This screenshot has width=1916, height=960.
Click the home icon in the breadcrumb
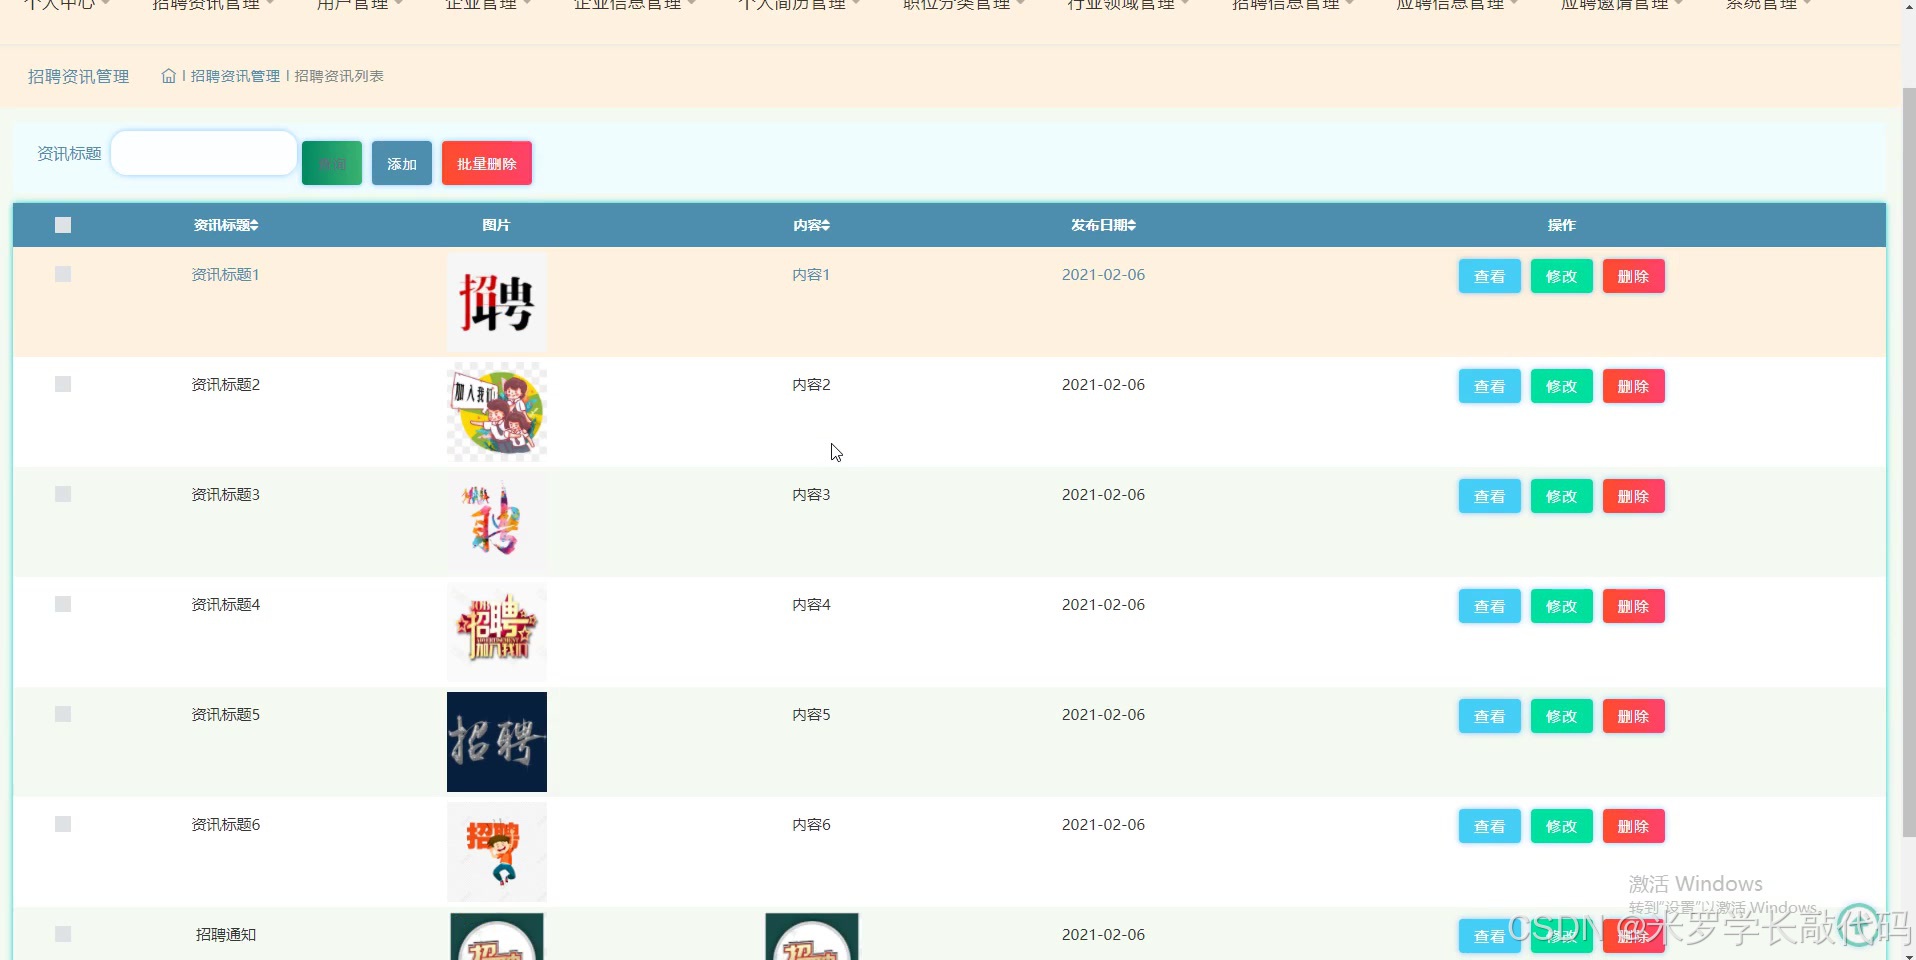point(169,76)
